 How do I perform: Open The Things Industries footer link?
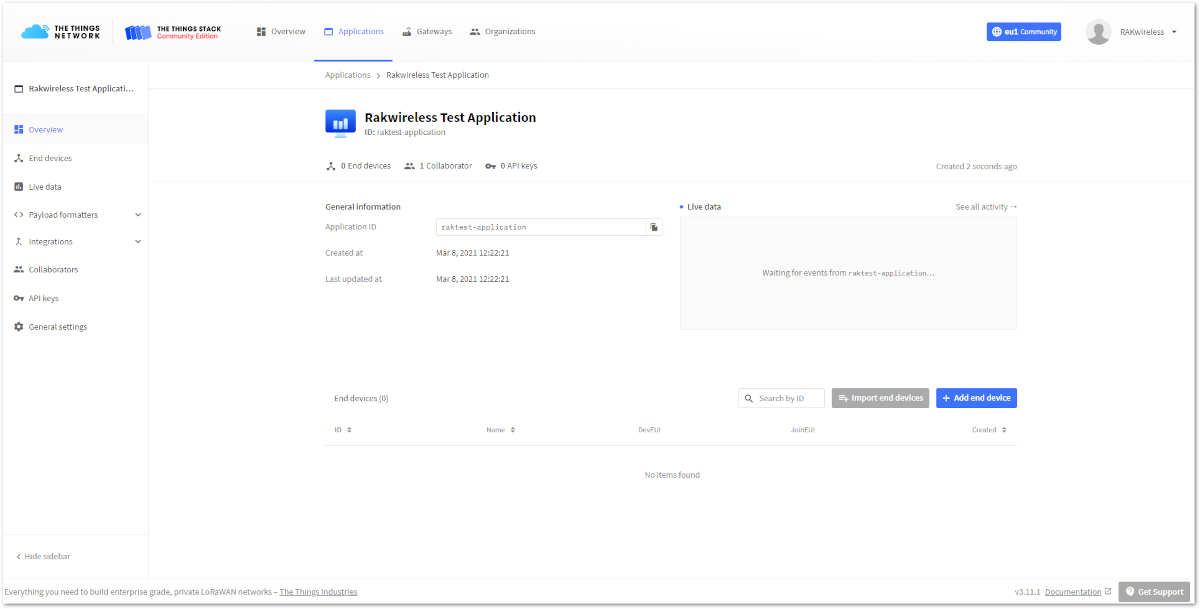(x=318, y=592)
